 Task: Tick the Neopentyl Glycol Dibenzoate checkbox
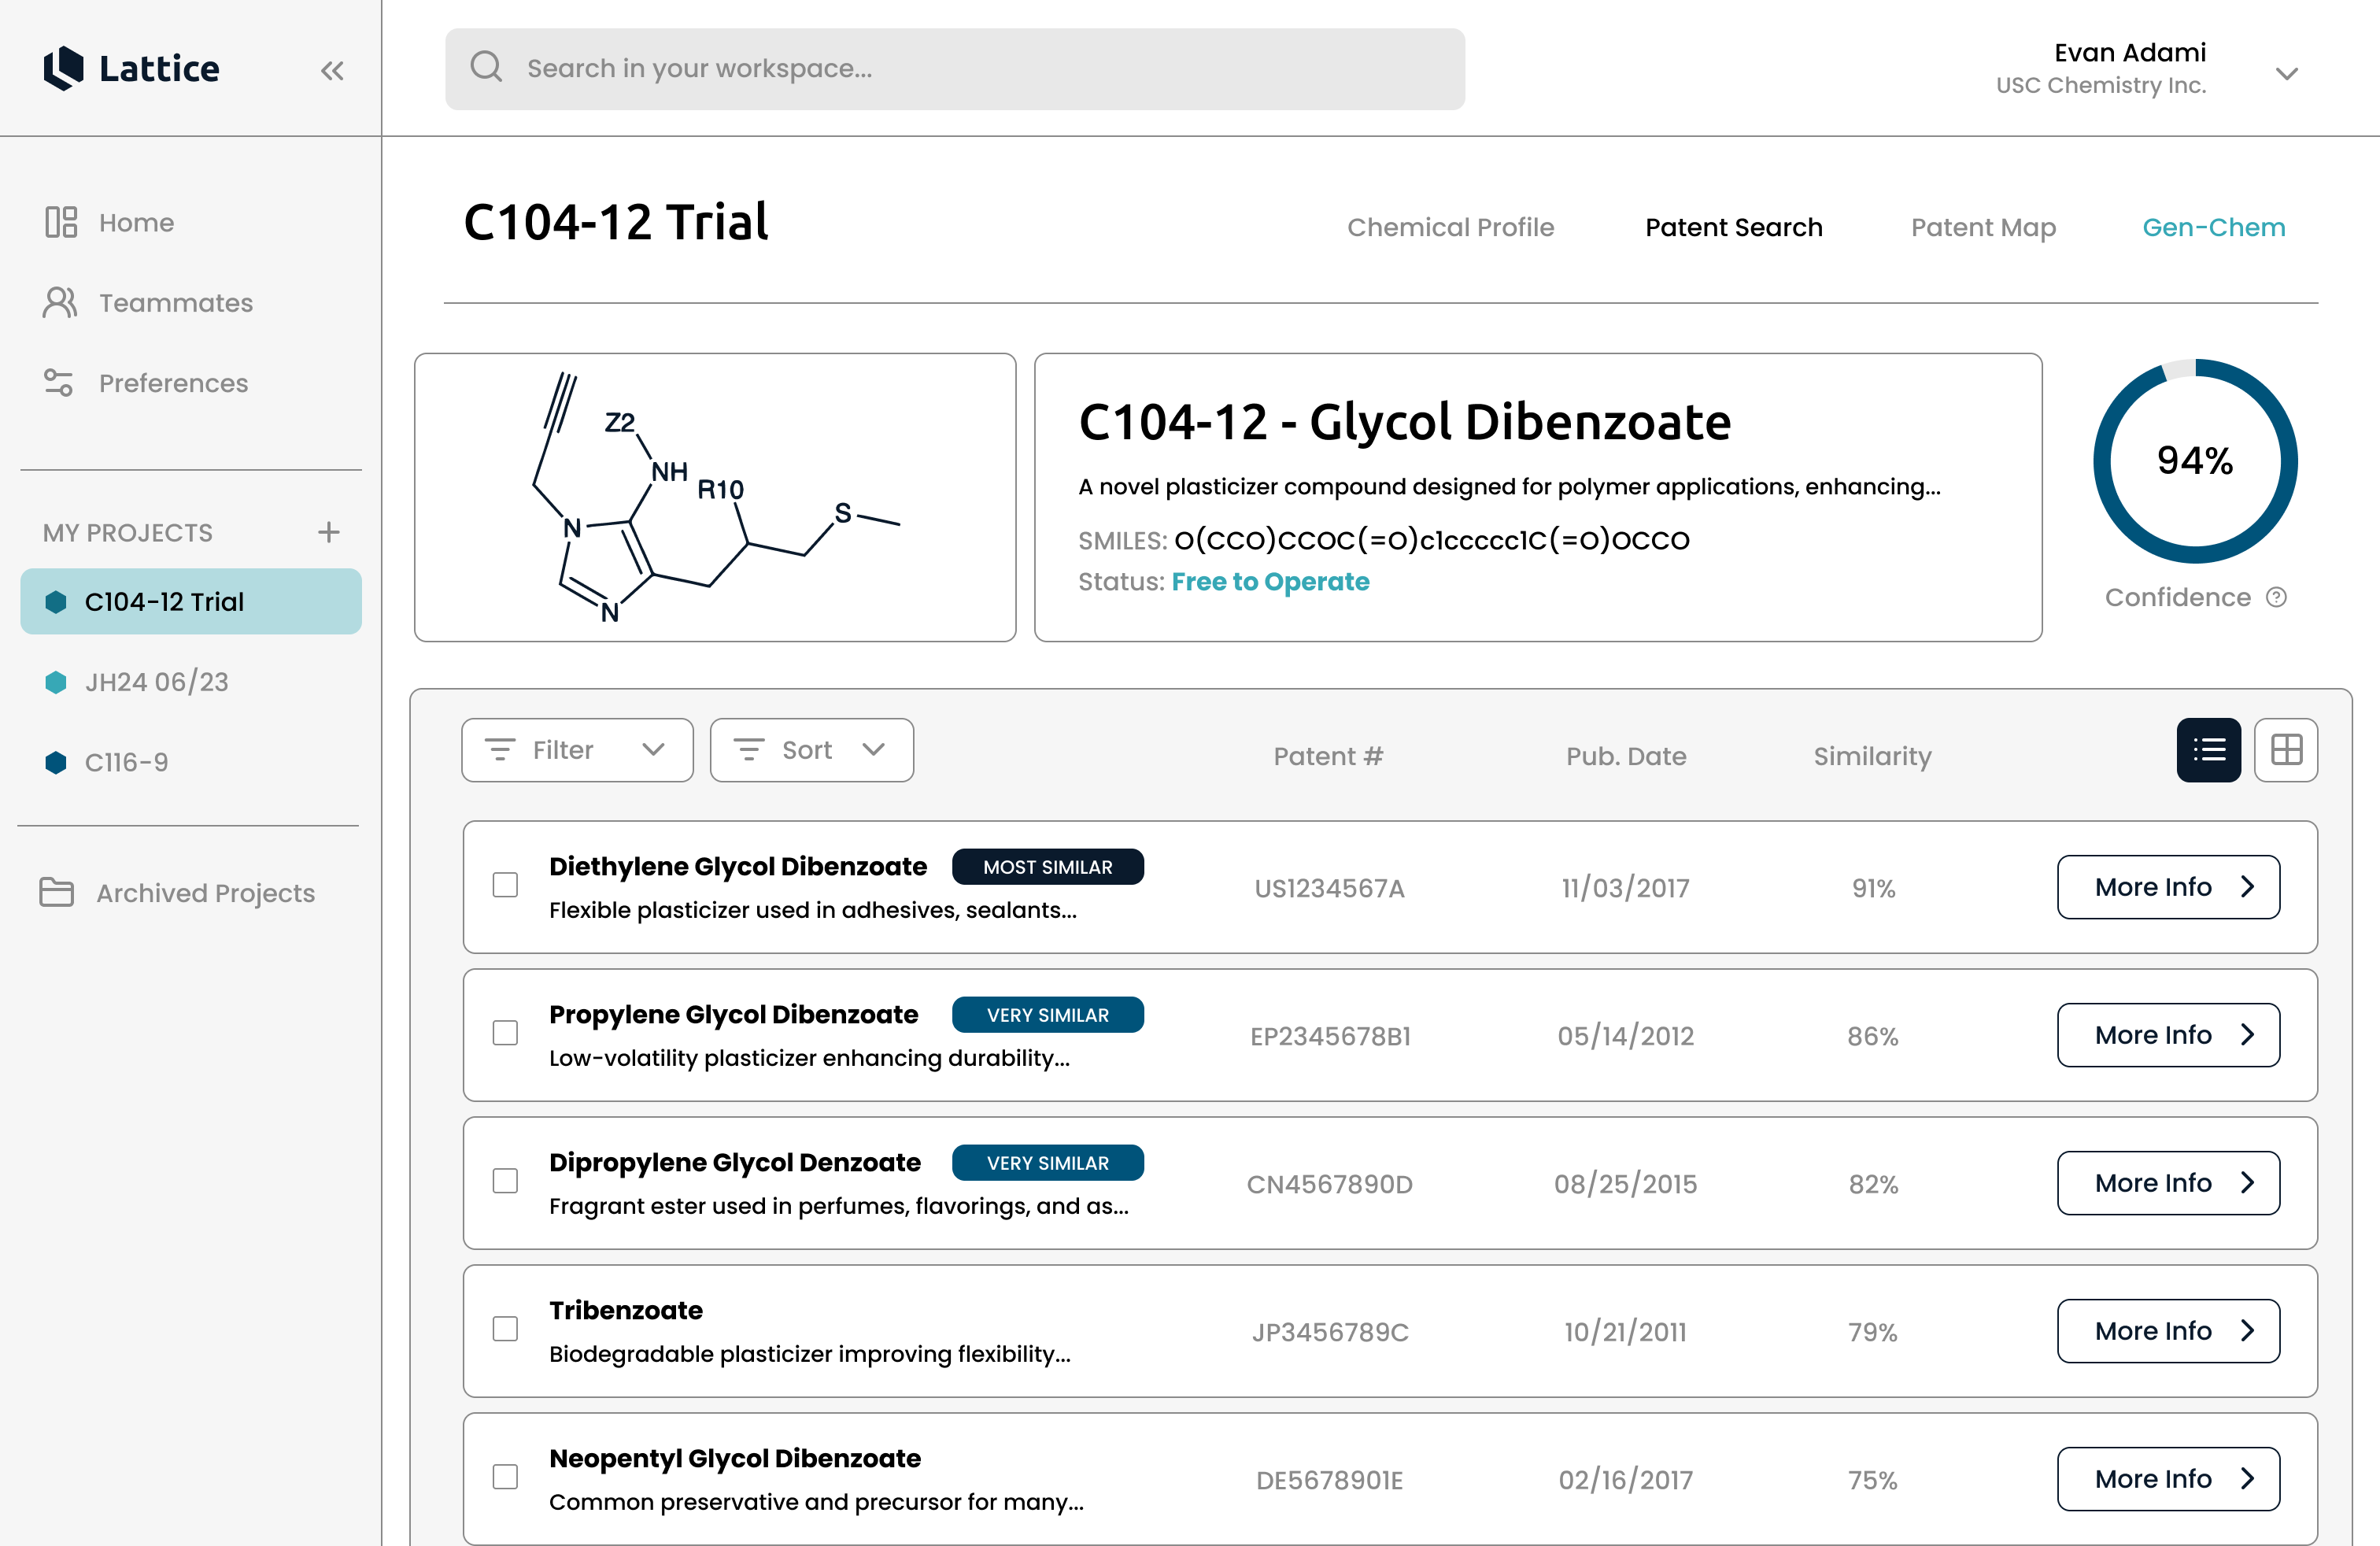(x=505, y=1477)
